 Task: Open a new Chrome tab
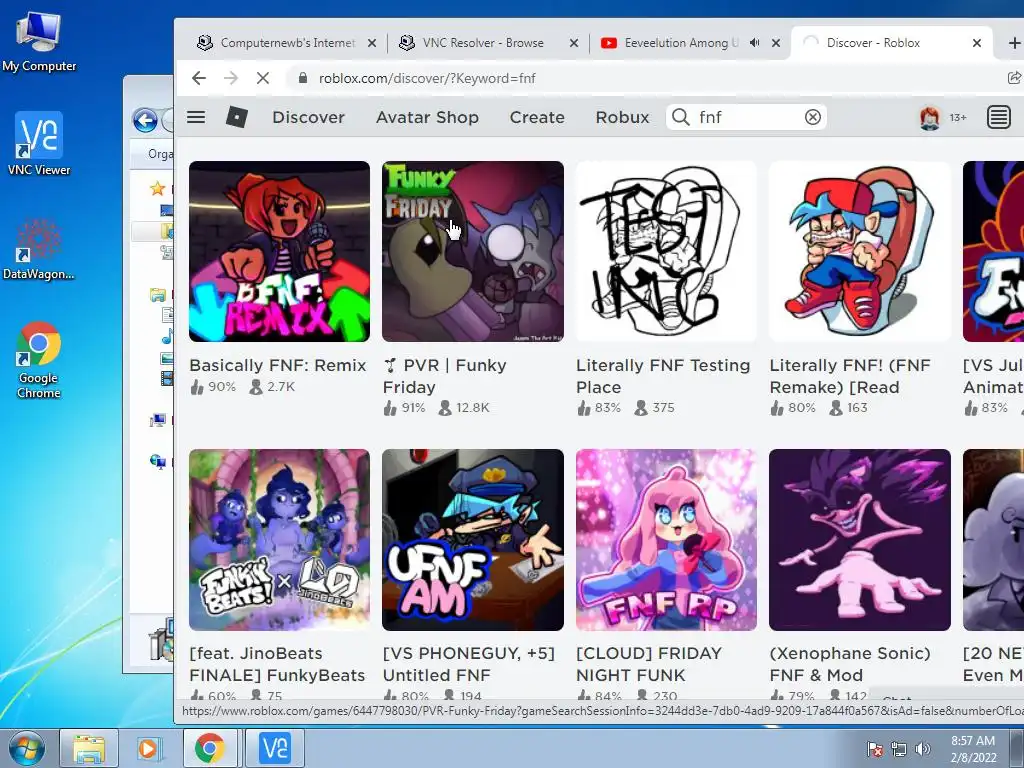click(1014, 42)
